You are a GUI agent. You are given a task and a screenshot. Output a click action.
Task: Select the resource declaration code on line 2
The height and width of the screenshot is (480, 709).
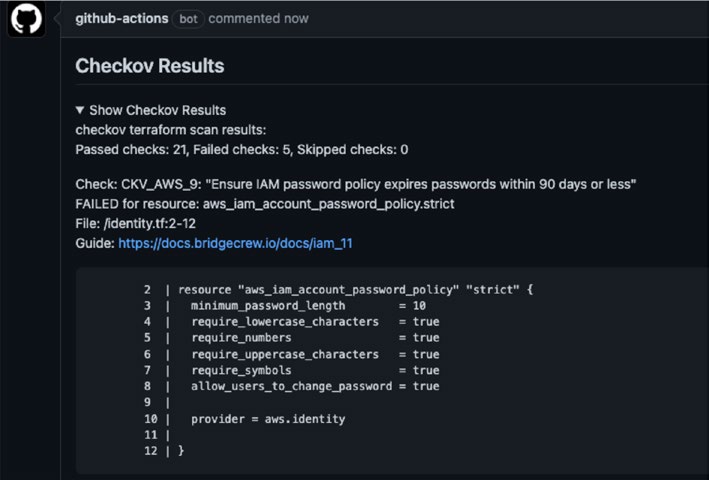(x=355, y=289)
